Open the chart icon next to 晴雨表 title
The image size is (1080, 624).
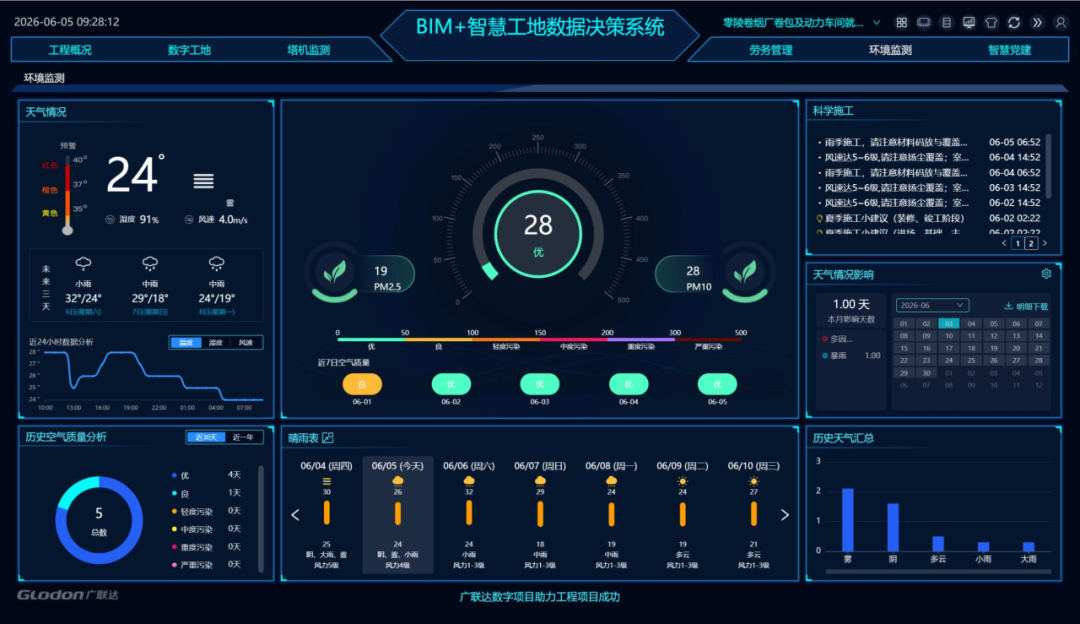(x=328, y=437)
